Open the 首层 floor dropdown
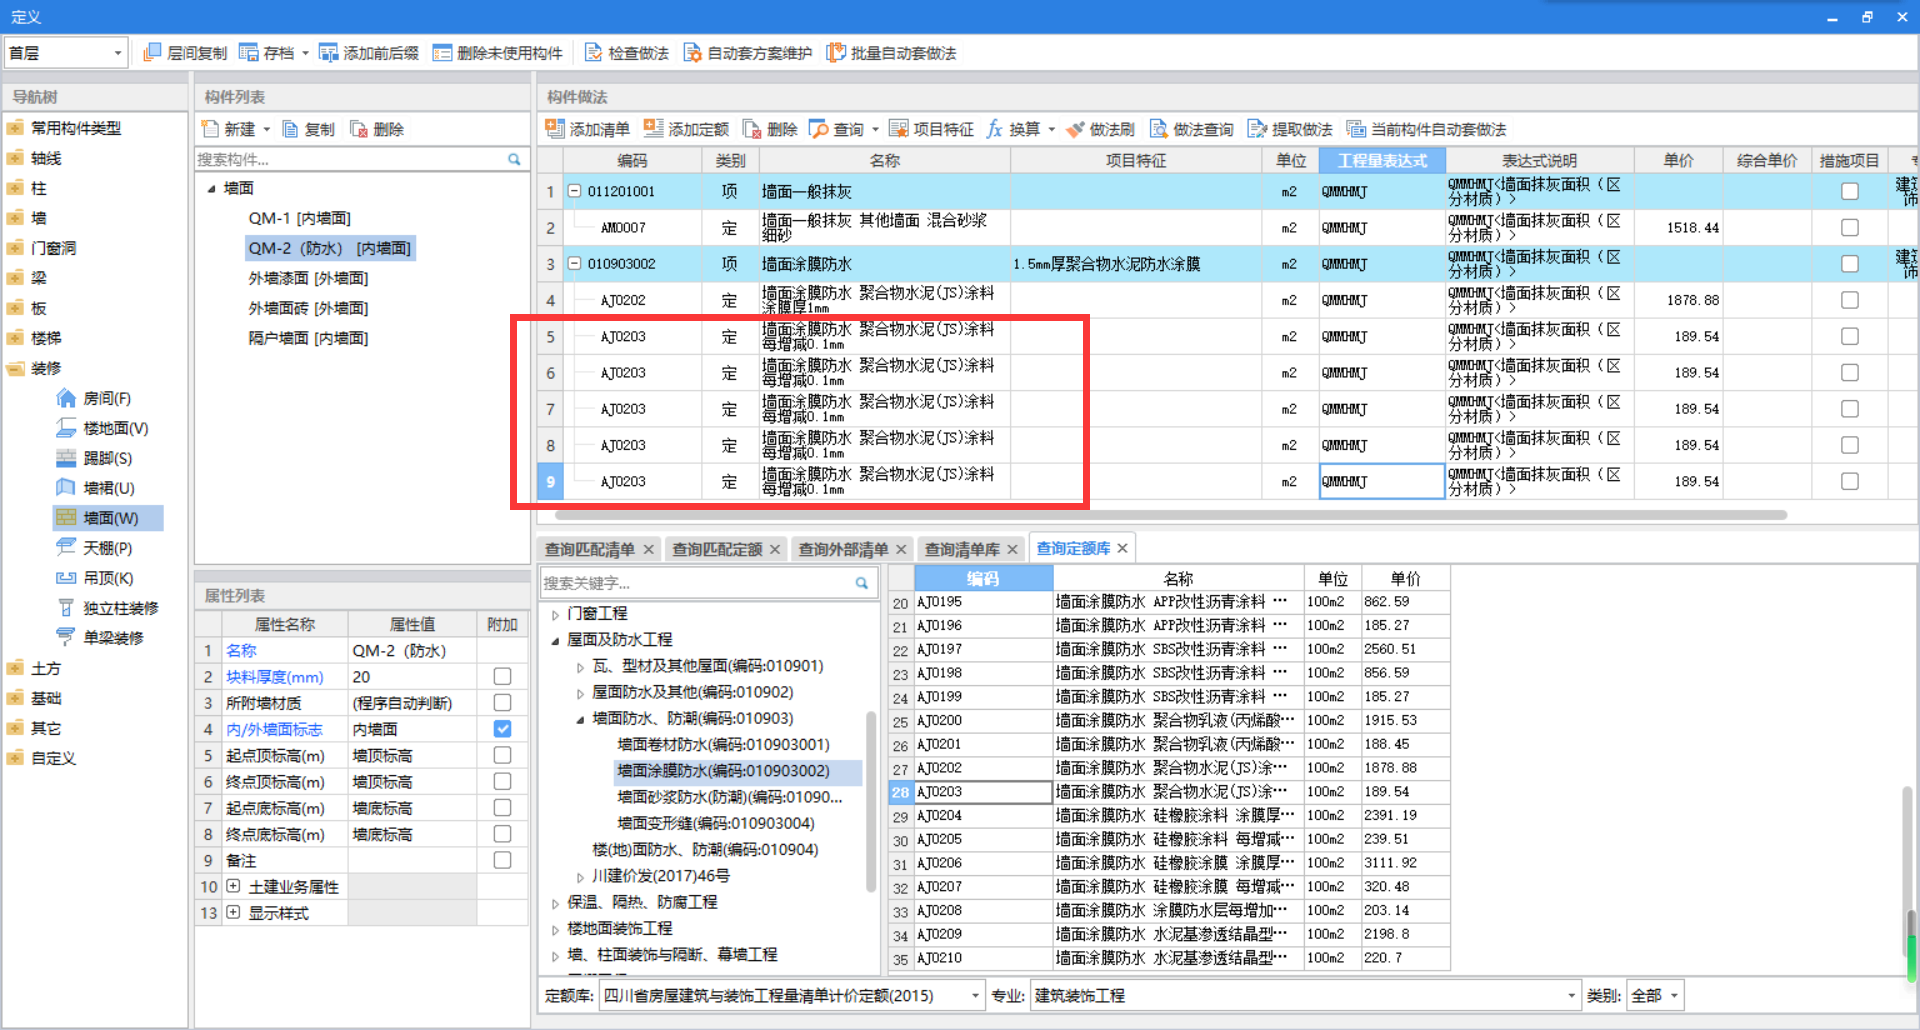The height and width of the screenshot is (1030, 1920). coord(117,53)
